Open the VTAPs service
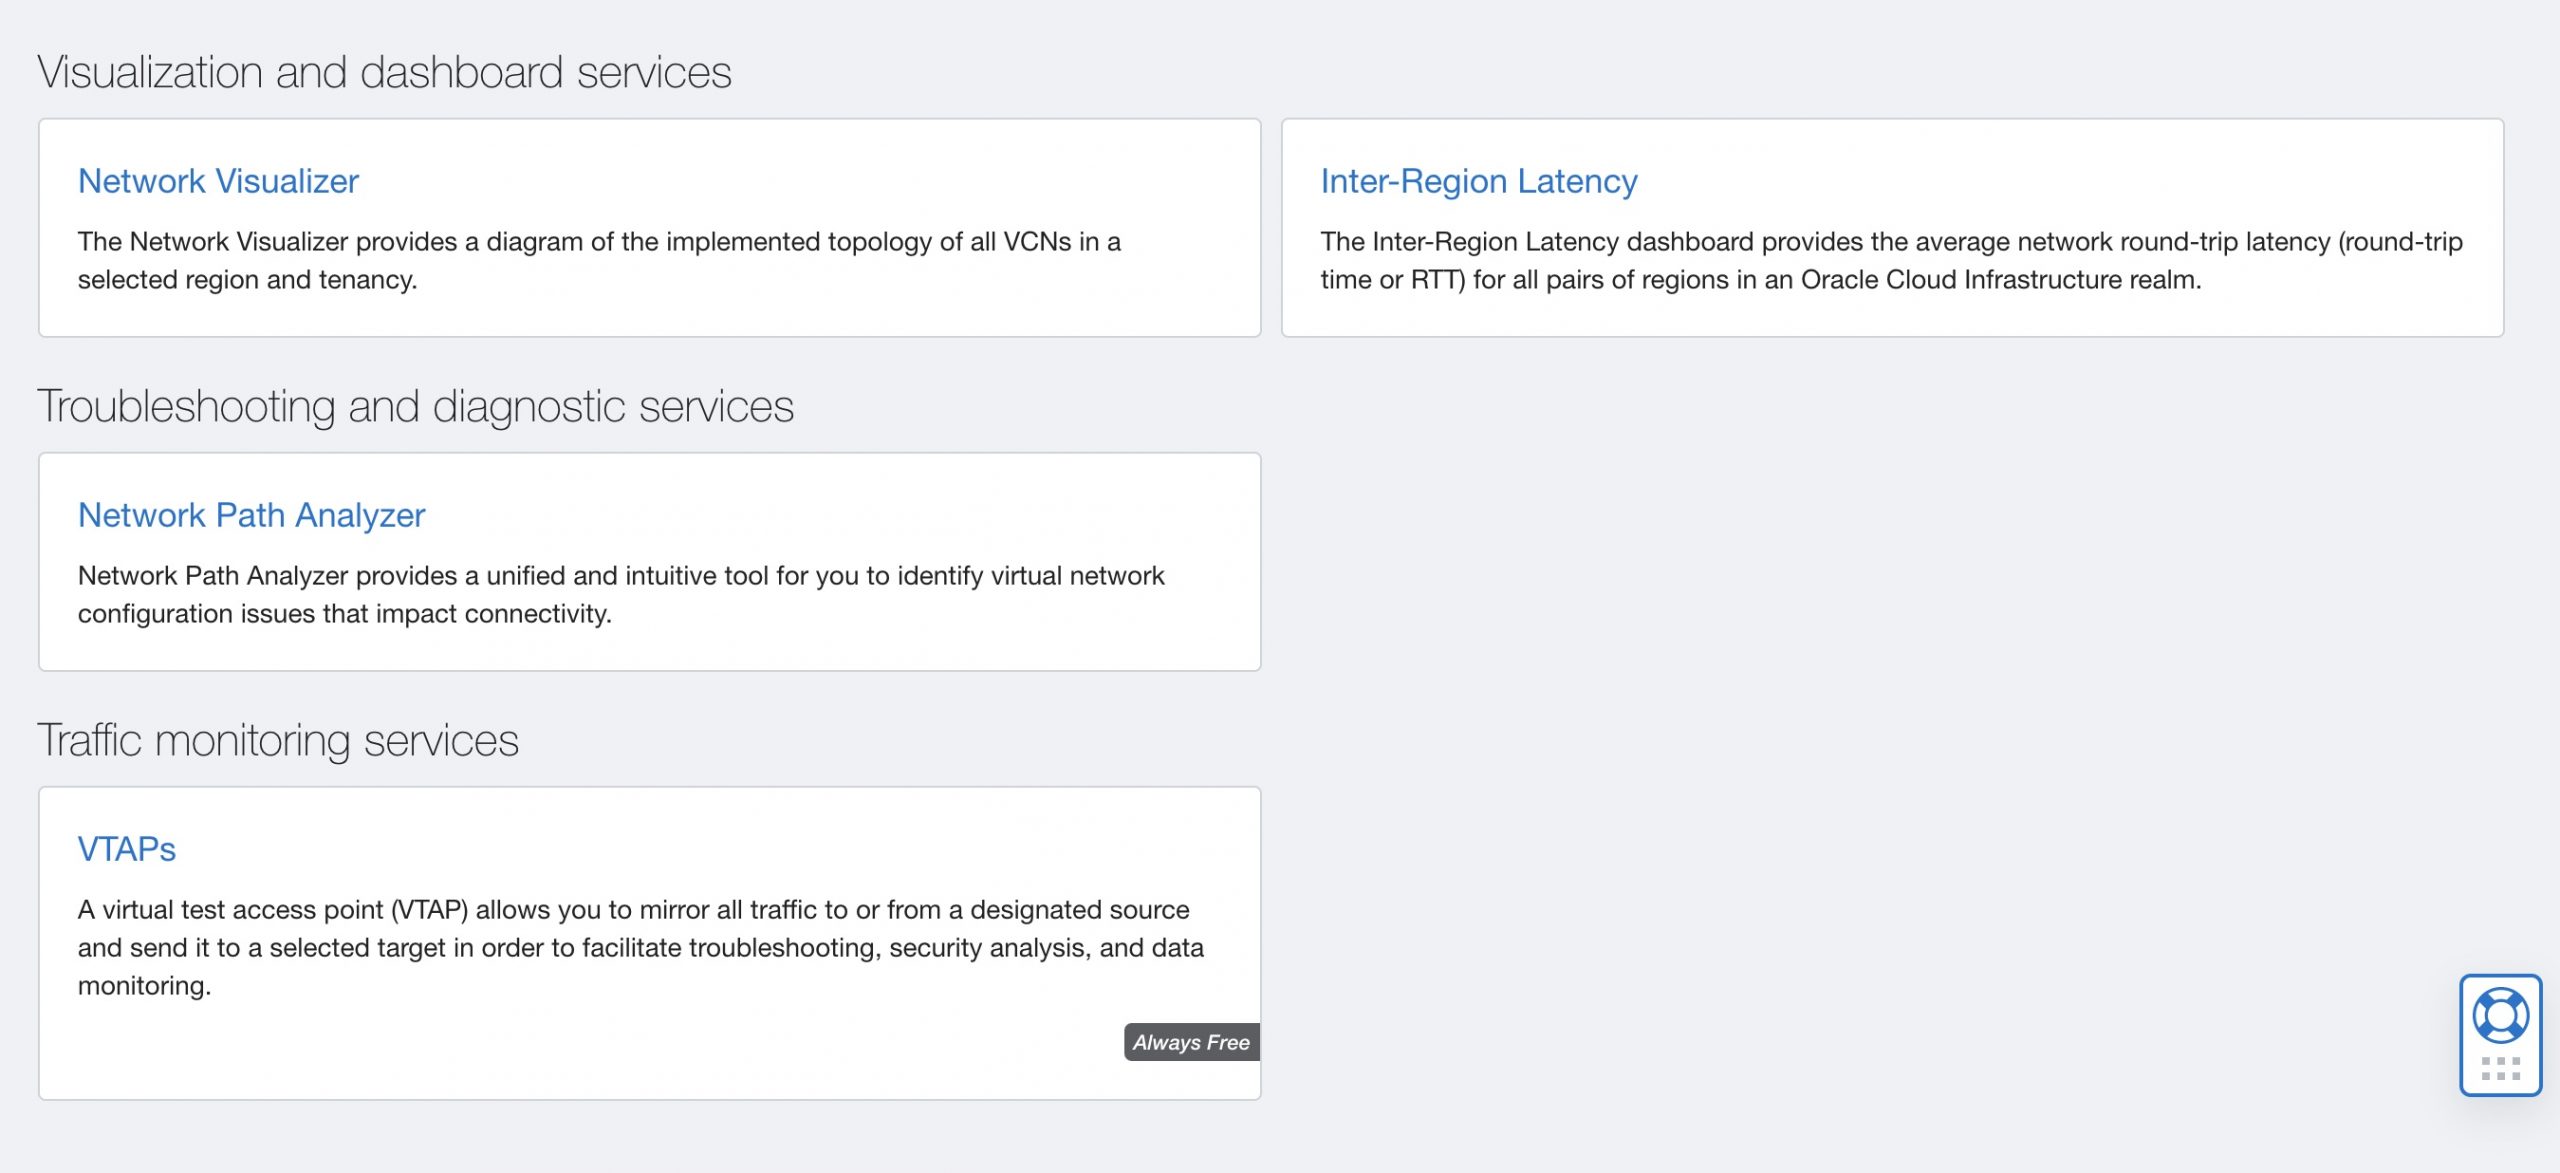Viewport: 2560px width, 1173px height. click(x=126, y=849)
